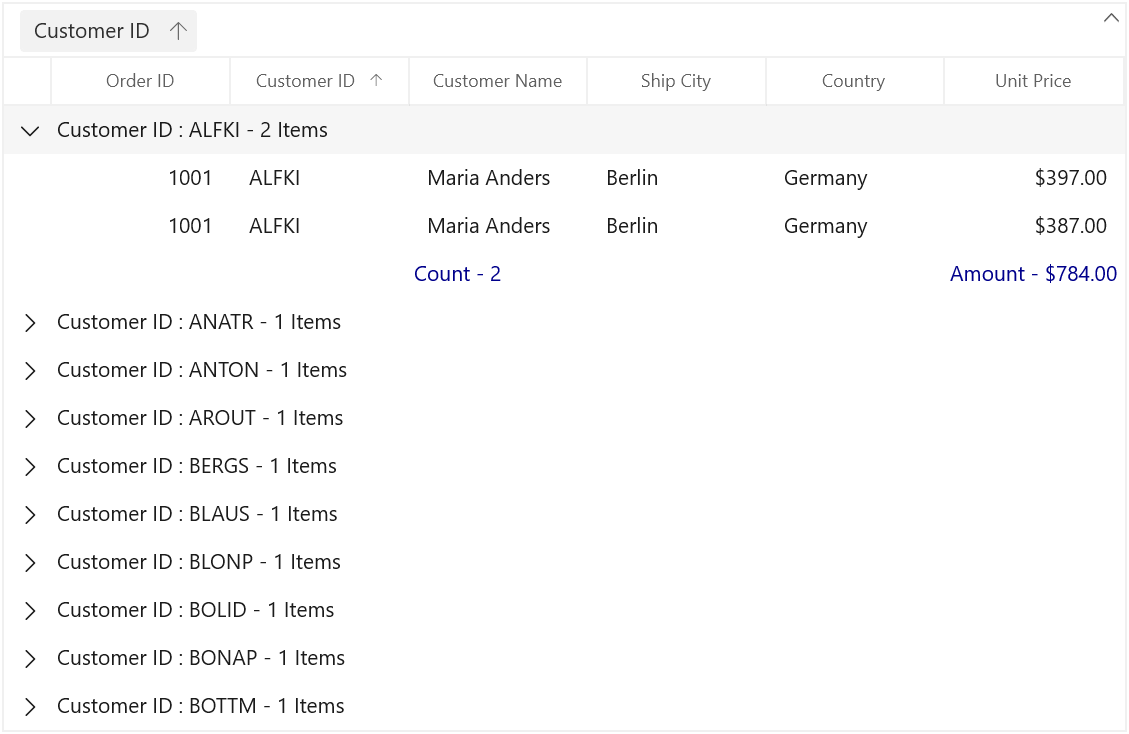
Task: Select ALFKI cell in the $397.00 row
Action: 319,178
